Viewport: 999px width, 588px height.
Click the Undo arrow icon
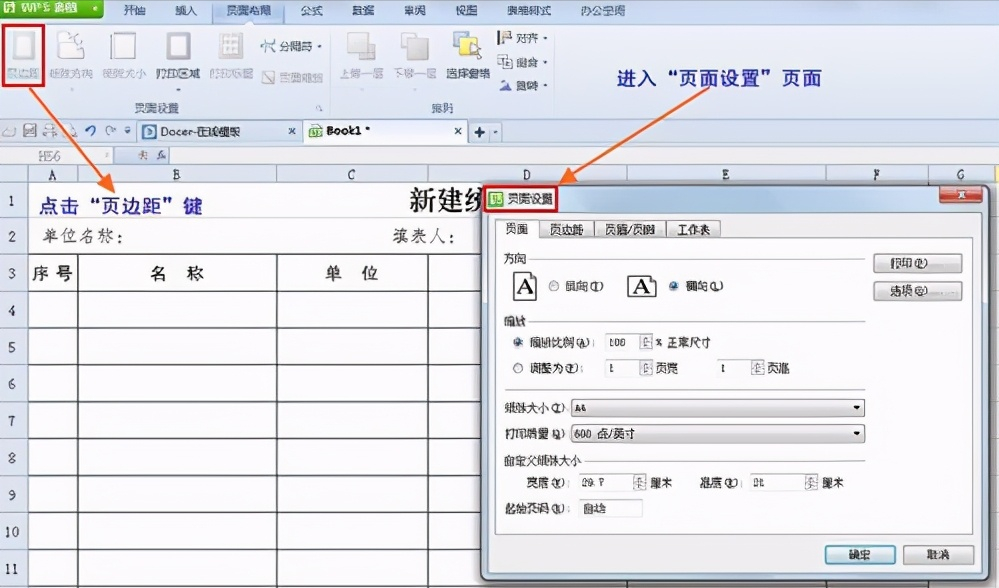pos(90,131)
